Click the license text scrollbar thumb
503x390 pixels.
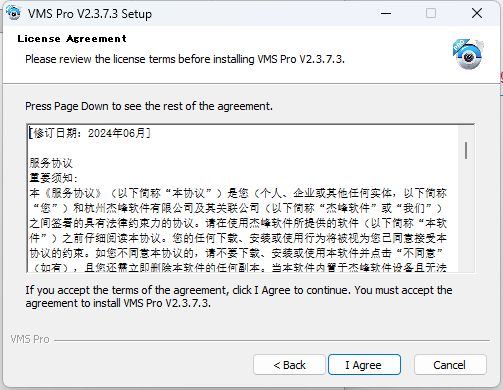(x=466, y=150)
